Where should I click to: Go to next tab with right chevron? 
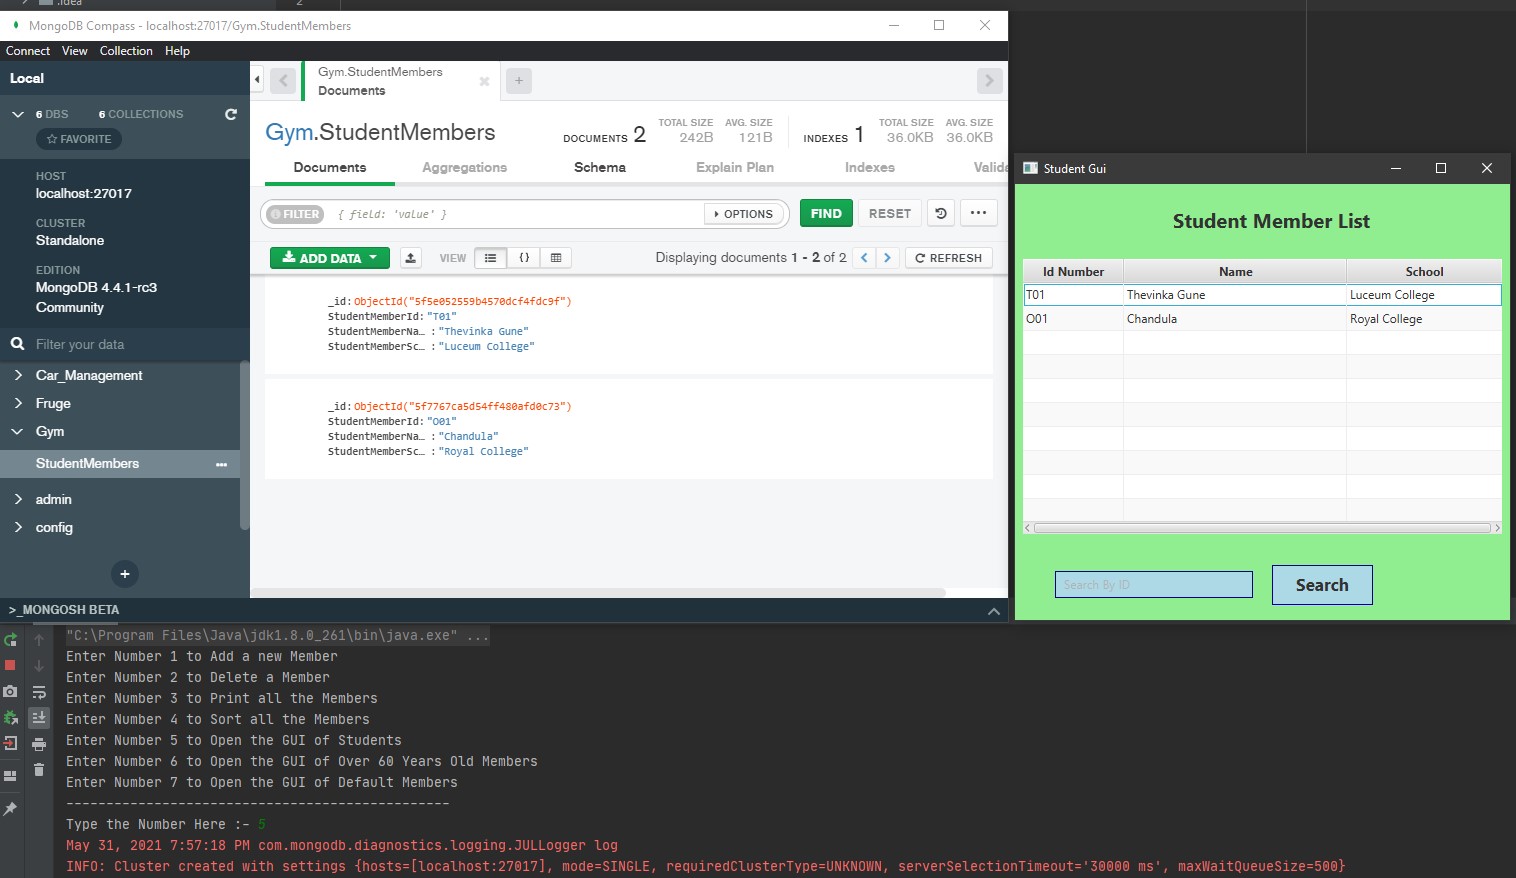pyautogui.click(x=989, y=81)
